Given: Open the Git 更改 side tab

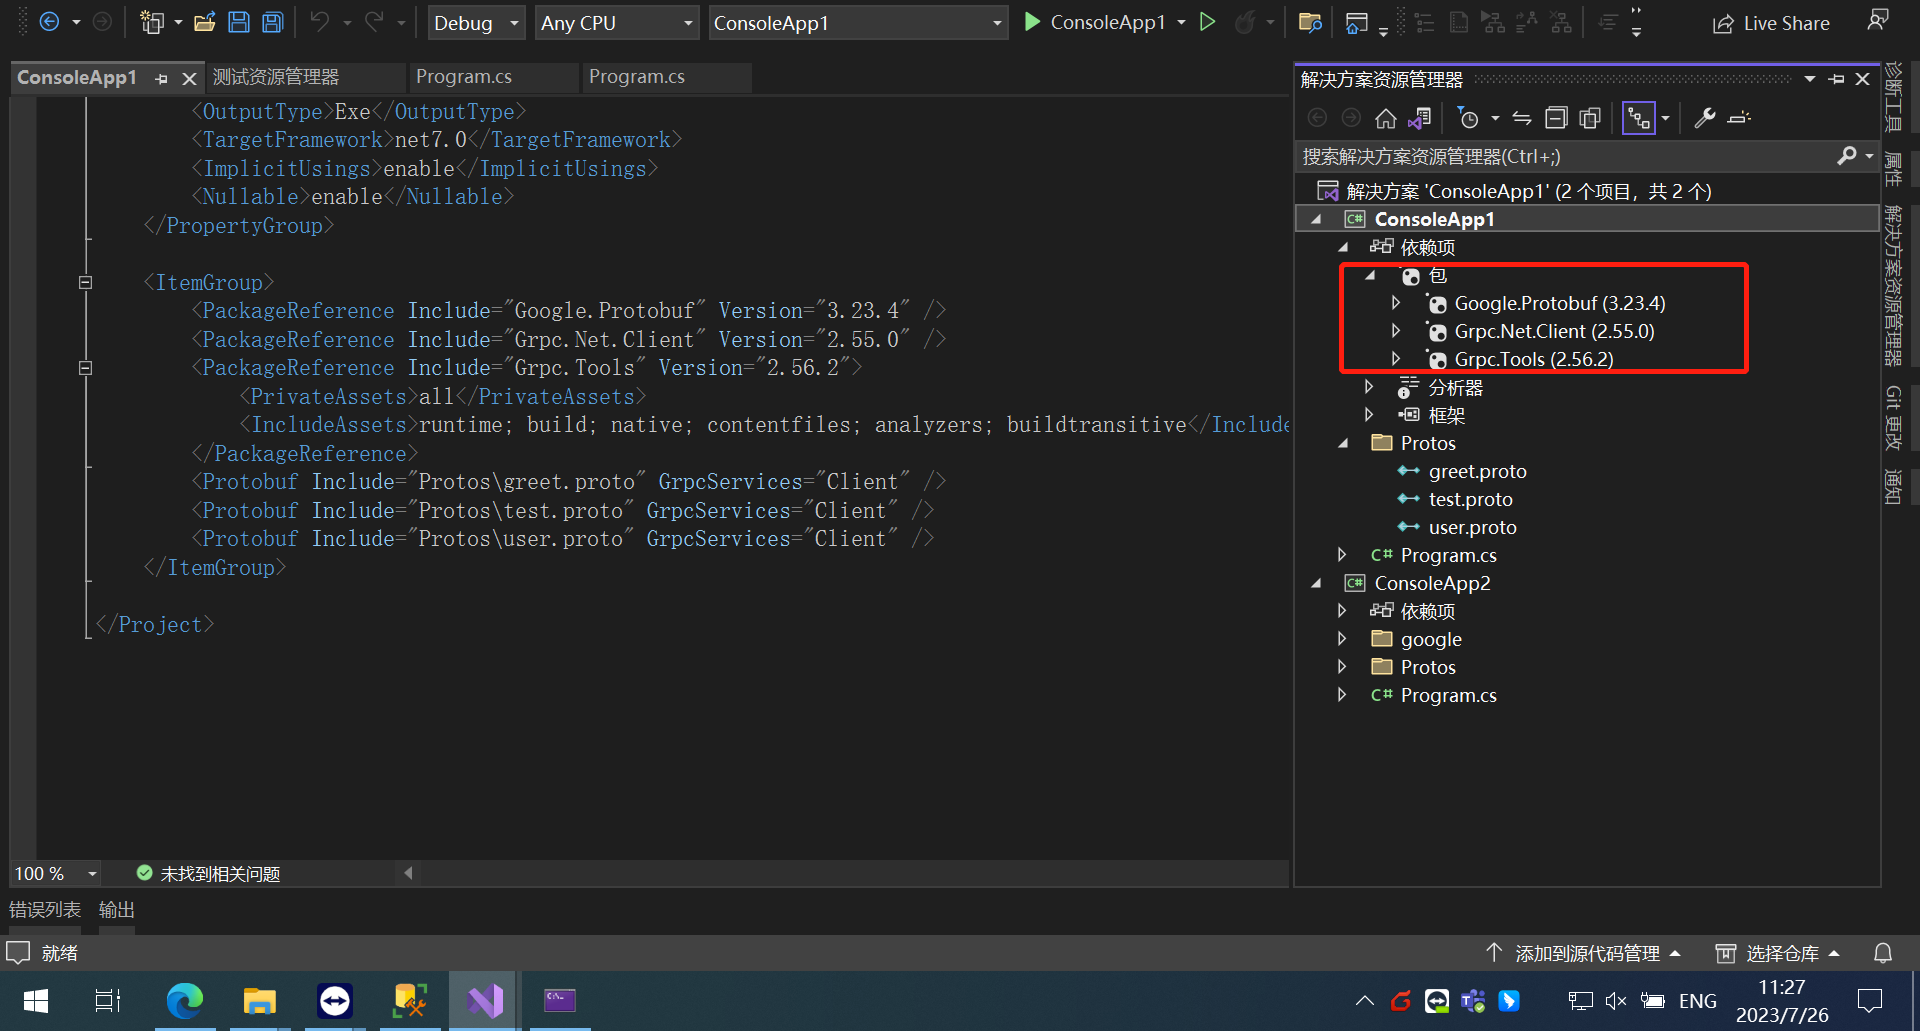Looking at the screenshot, I should (1893, 418).
